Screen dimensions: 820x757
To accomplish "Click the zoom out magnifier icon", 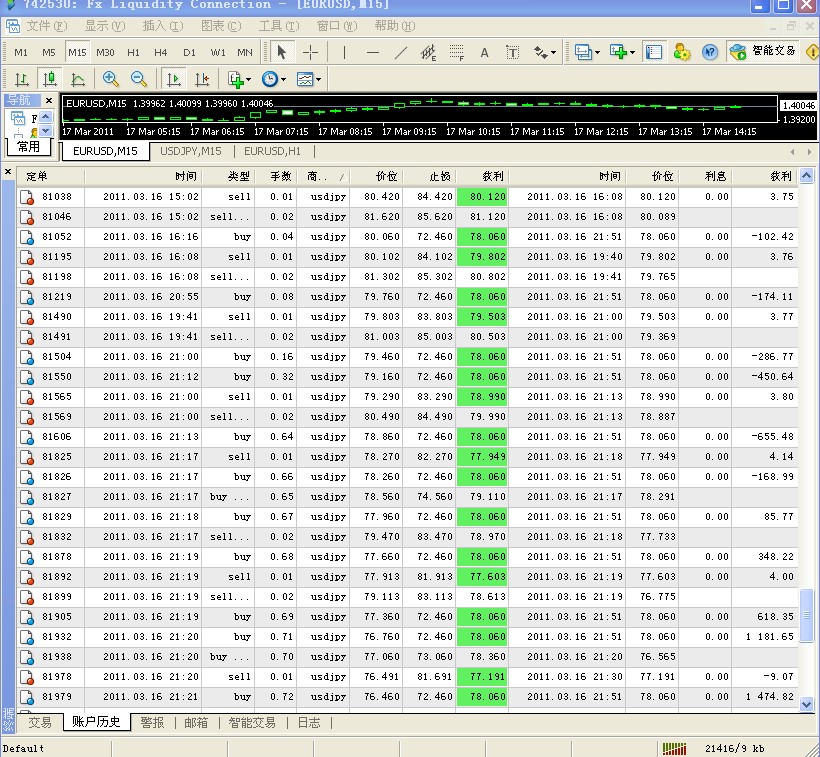I will [x=139, y=79].
